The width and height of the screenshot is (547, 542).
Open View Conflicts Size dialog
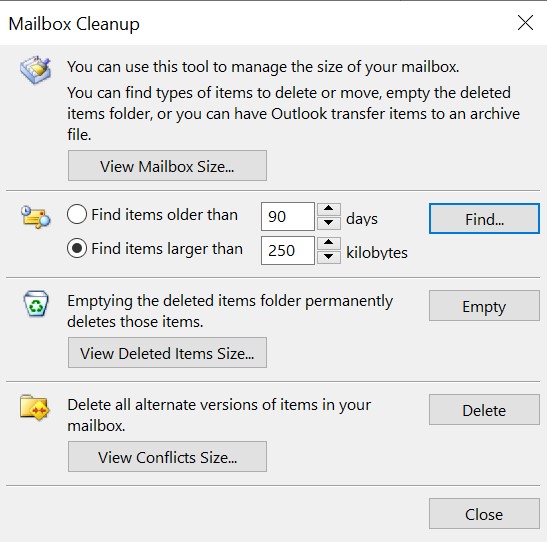(x=167, y=457)
